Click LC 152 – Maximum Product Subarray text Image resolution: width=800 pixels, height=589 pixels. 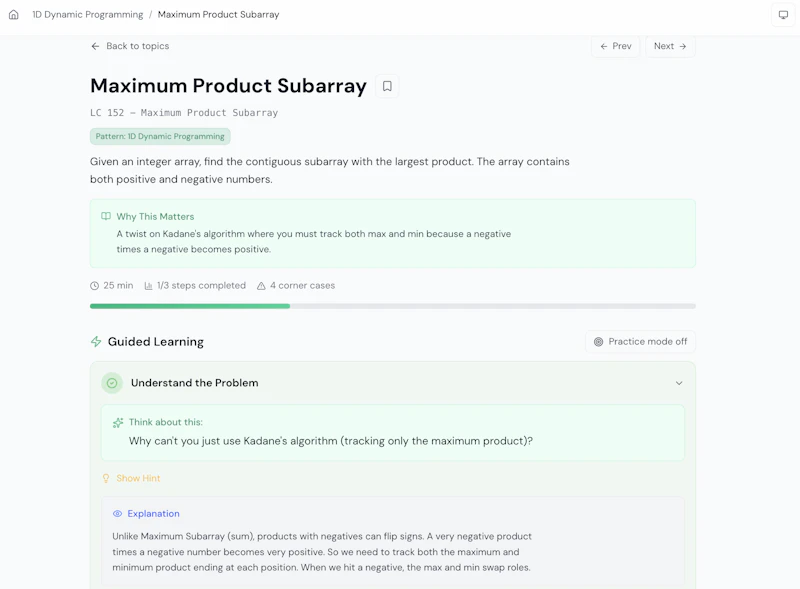(184, 113)
